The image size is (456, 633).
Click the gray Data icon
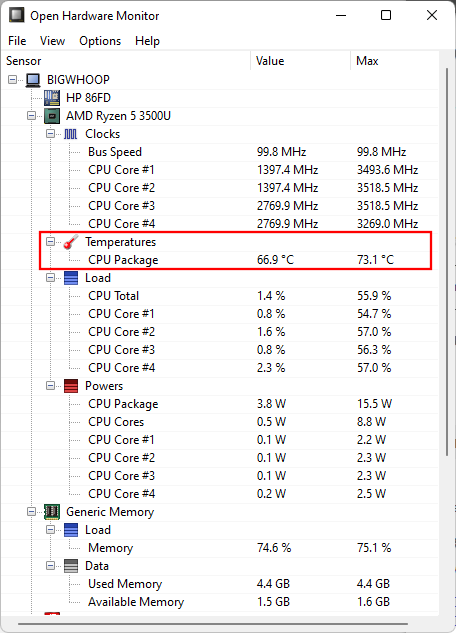[71, 566]
